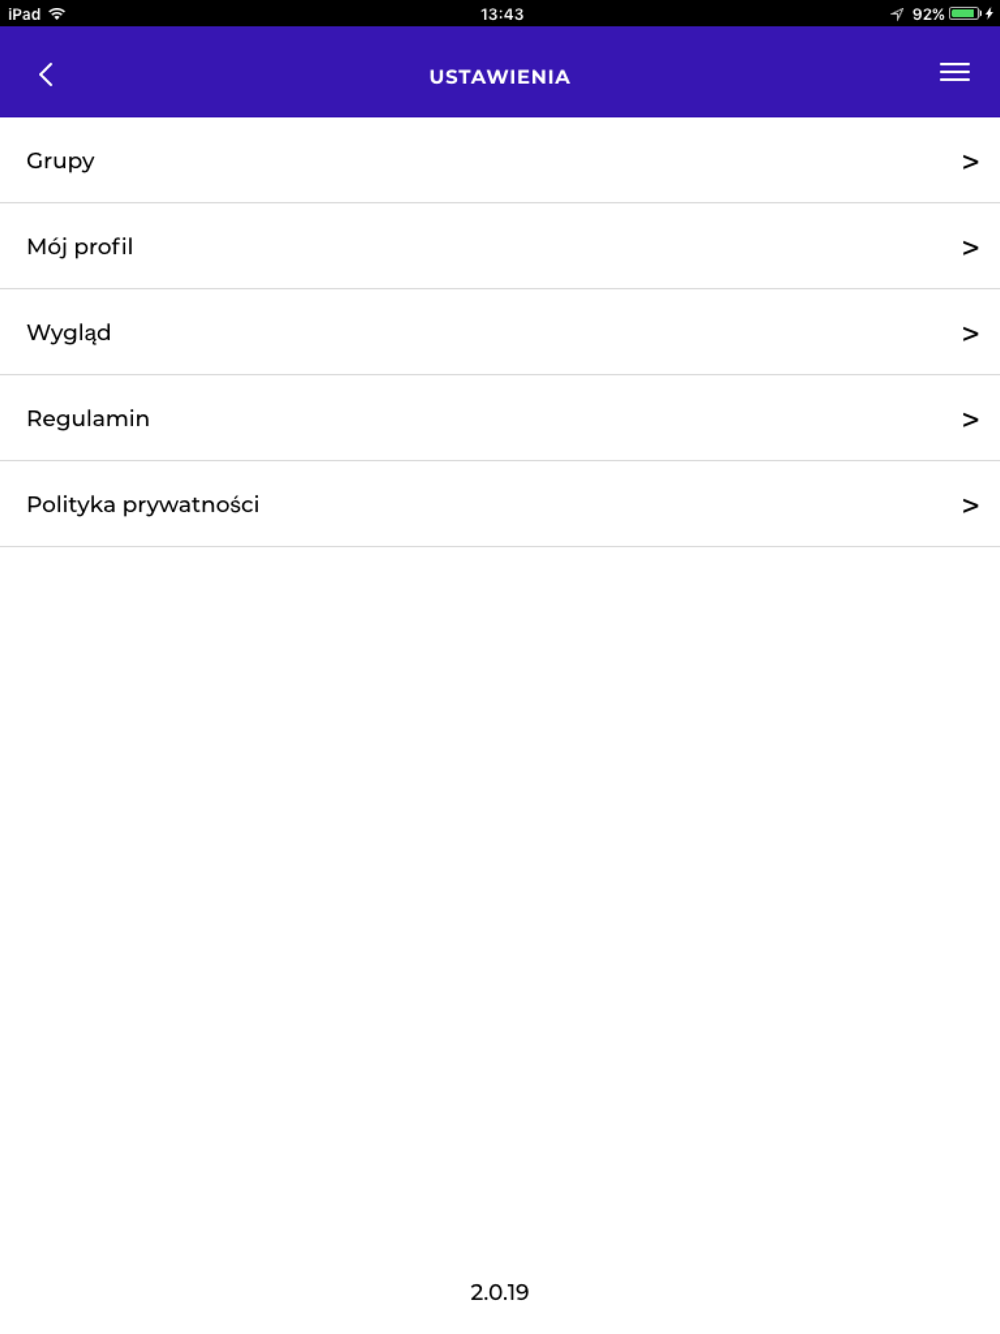
Task: Click the location services arrow icon
Action: click(897, 14)
